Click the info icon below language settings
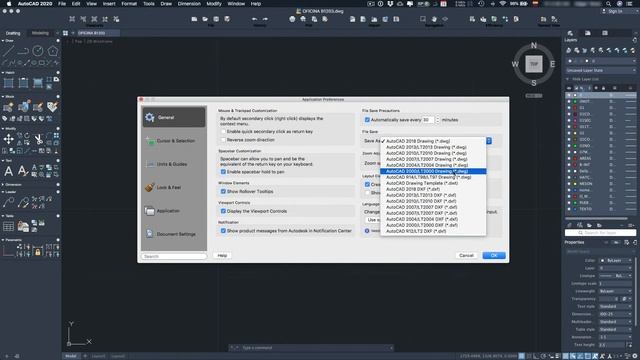The height and width of the screenshot is (360, 640). tap(367, 231)
